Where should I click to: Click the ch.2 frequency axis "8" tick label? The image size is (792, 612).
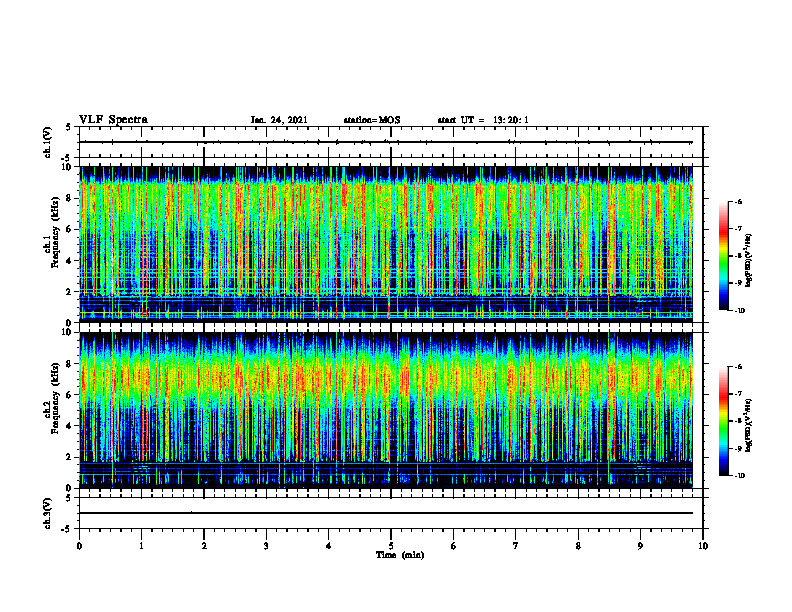click(70, 364)
